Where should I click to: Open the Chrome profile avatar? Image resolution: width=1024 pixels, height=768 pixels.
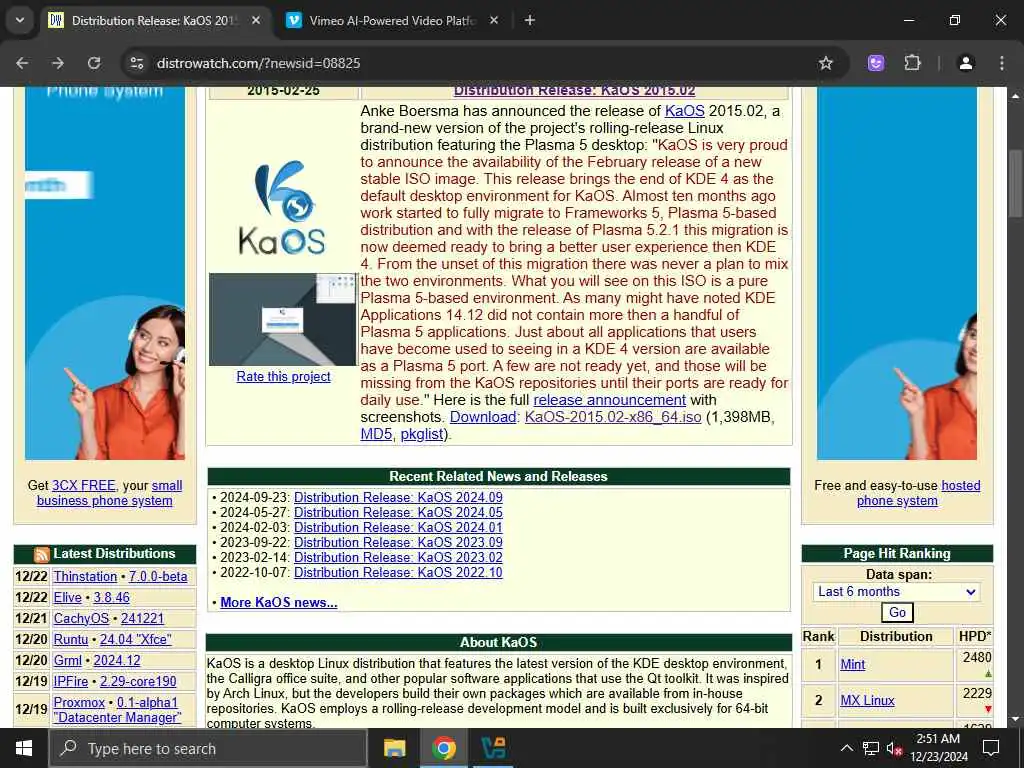[966, 63]
